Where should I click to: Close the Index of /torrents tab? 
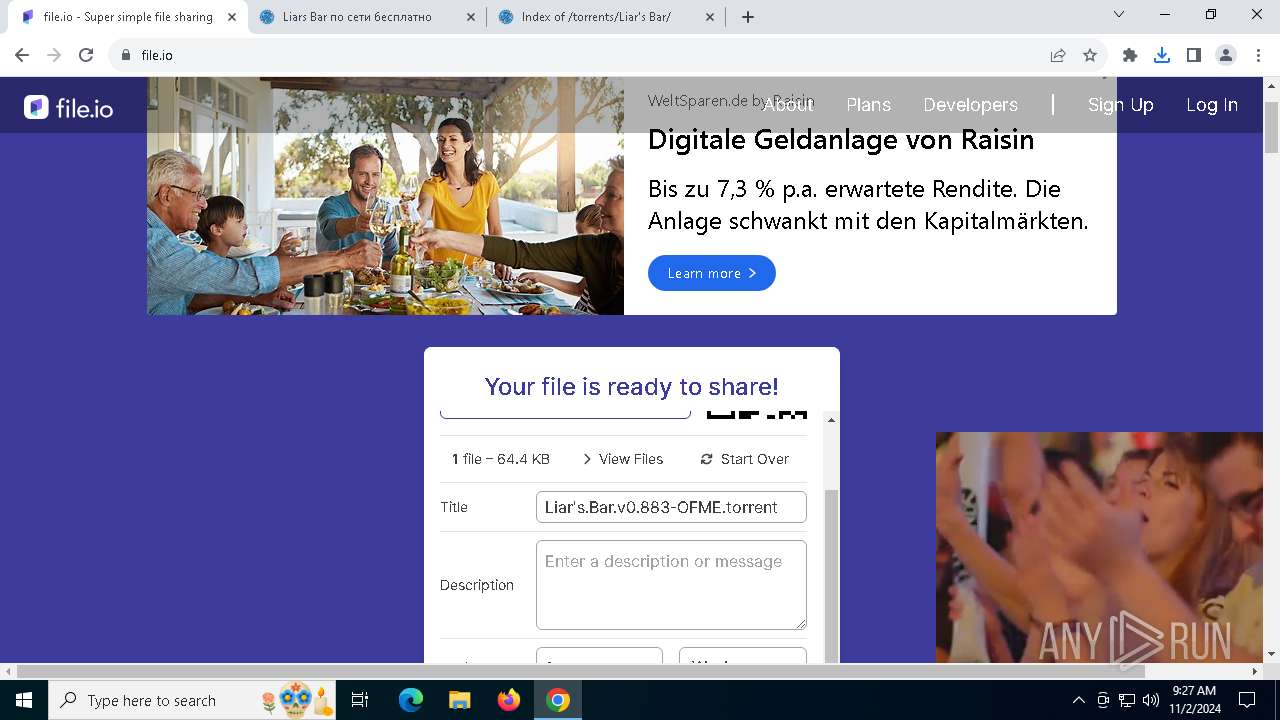710,17
